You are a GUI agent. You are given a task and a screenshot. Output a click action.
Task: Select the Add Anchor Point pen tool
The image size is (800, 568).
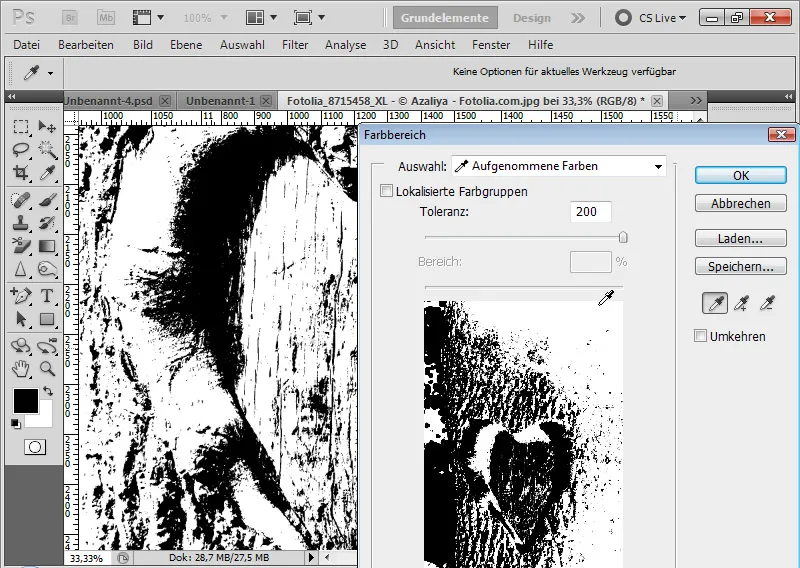coord(20,295)
